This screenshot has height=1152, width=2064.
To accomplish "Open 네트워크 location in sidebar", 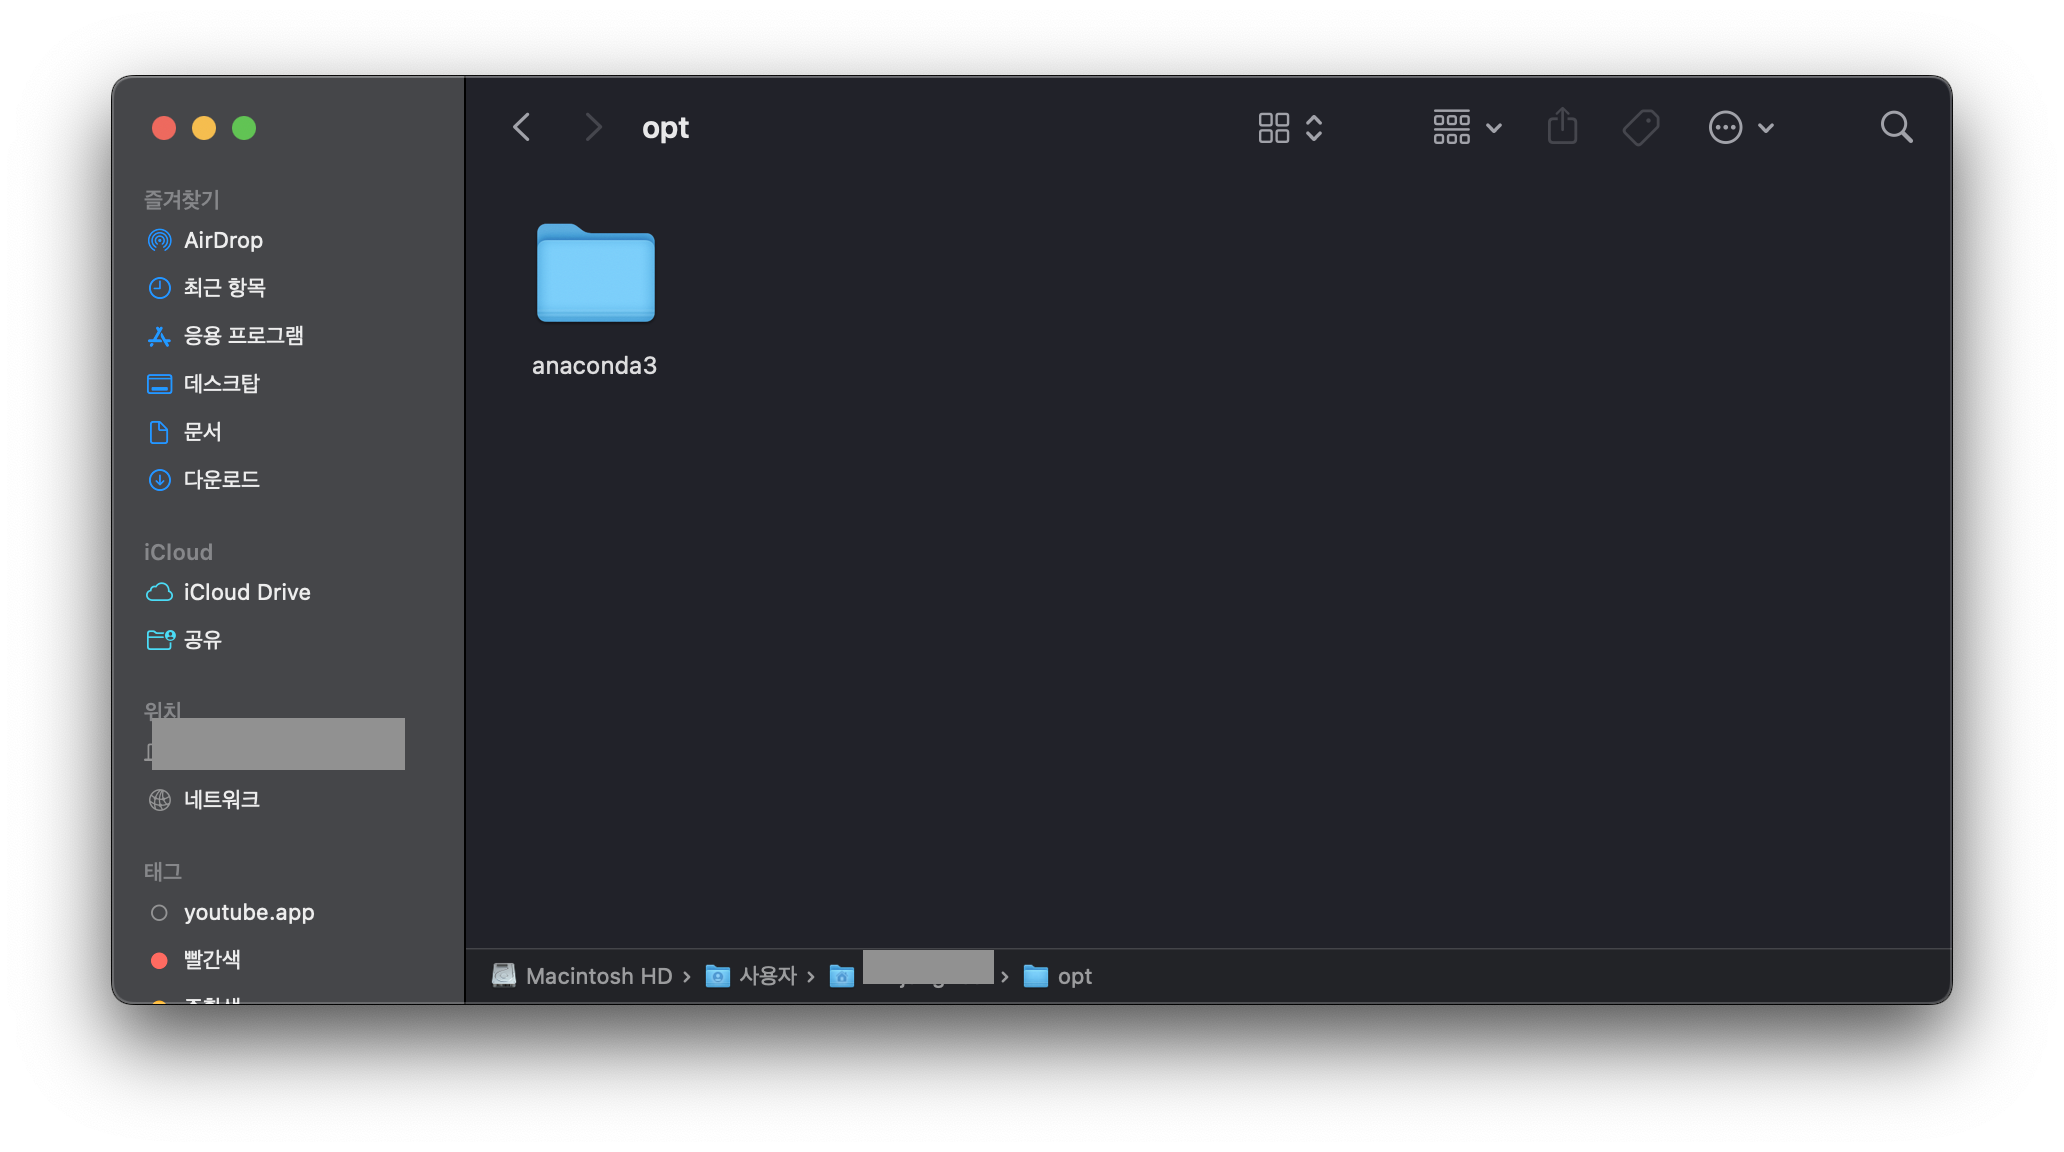I will (x=221, y=800).
